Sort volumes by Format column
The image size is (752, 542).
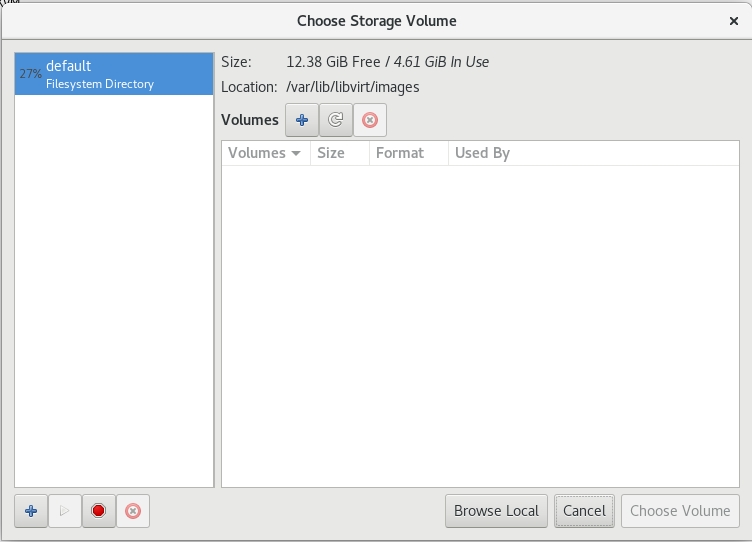[400, 153]
